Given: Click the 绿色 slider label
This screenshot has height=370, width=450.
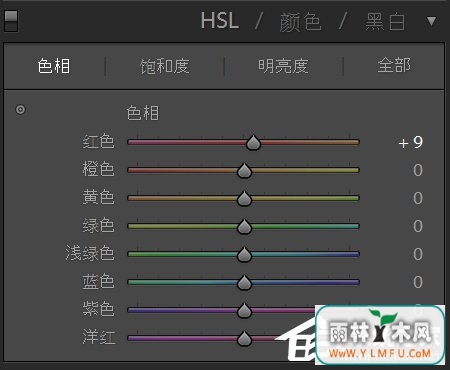Looking at the screenshot, I should coord(98,225).
